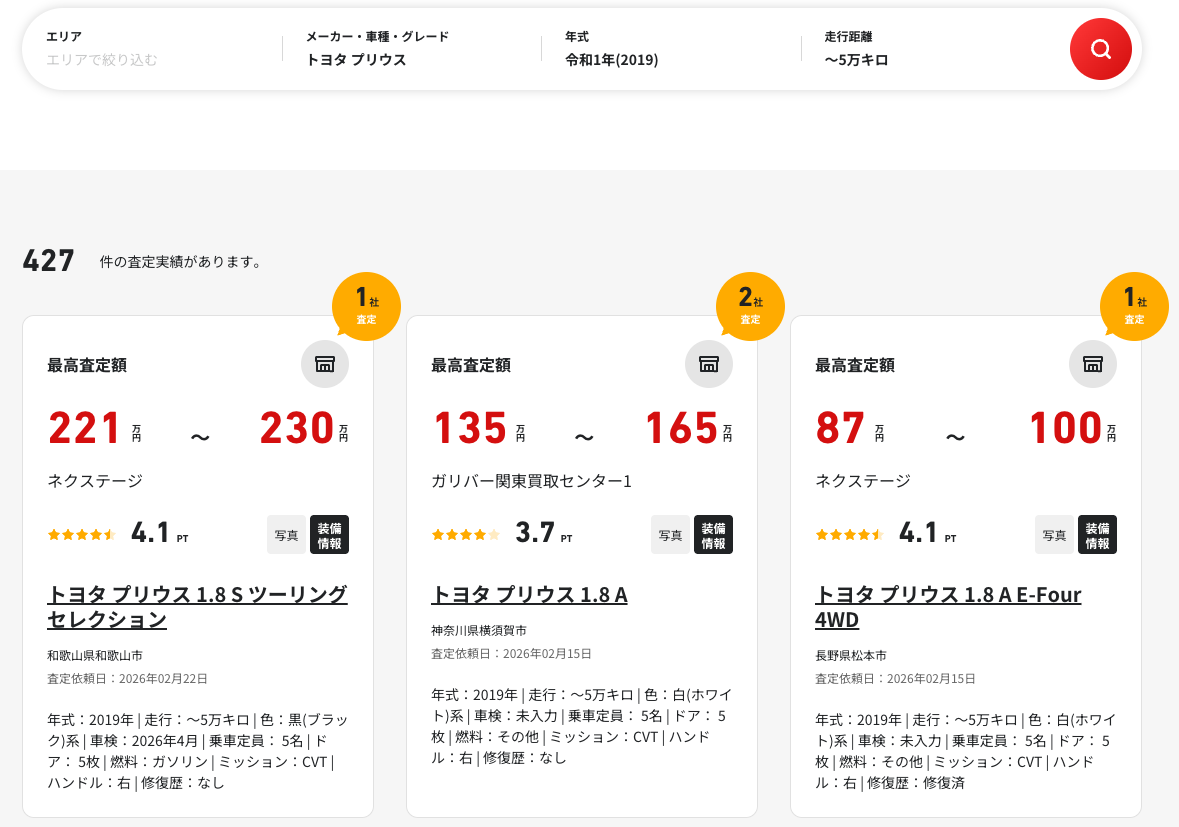This screenshot has height=827, width=1179.
Task: Click 1社査定 badge on first card
Action: [x=366, y=306]
